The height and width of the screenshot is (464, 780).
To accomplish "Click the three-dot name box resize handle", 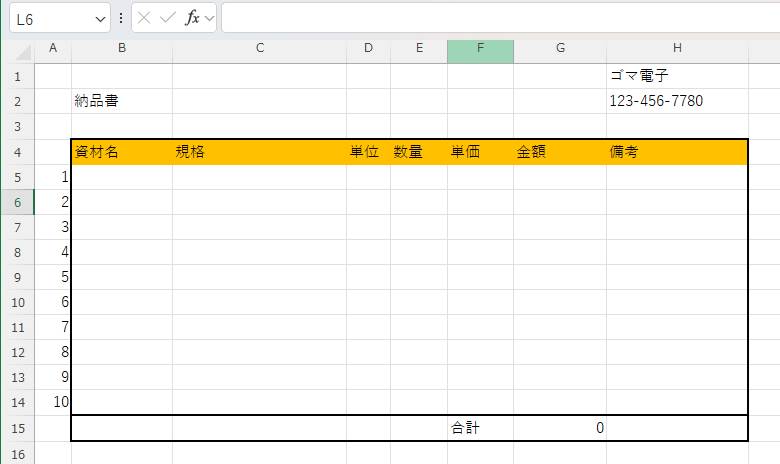I will pos(121,18).
